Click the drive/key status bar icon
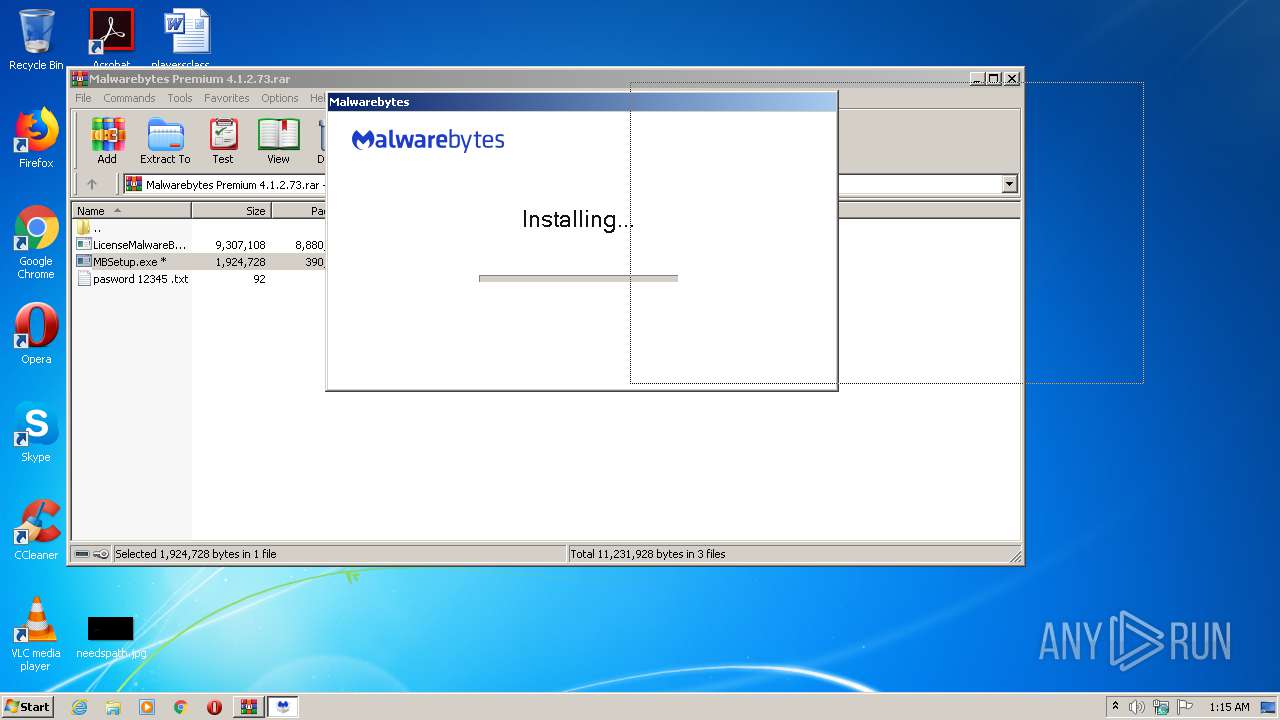This screenshot has height=720, width=1280. 92,554
